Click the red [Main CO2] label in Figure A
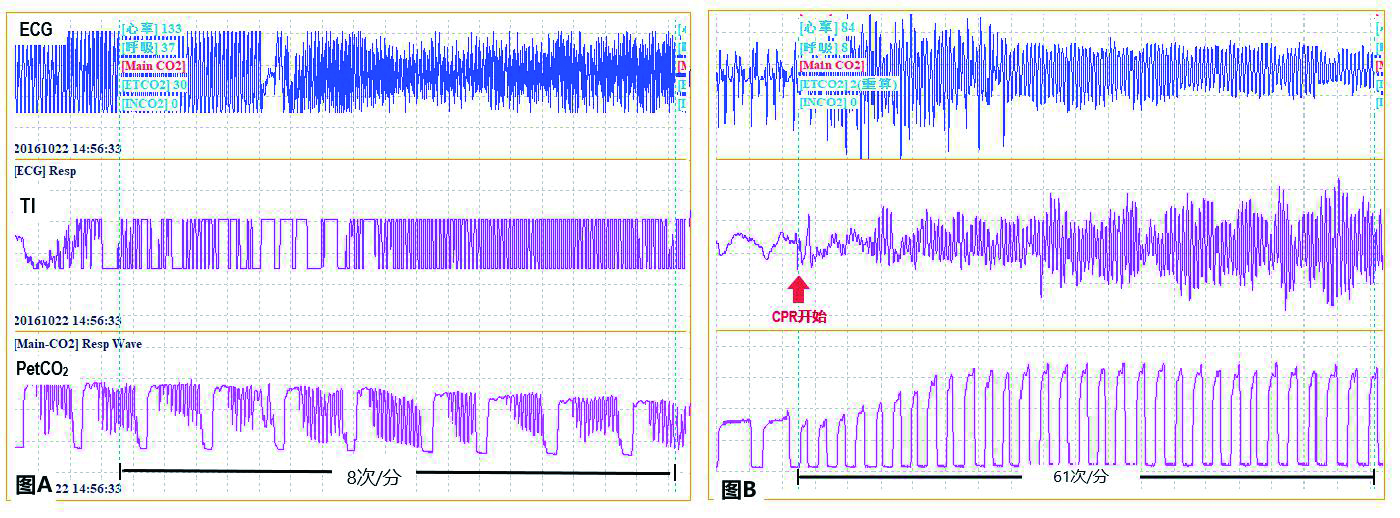Screen dimensions: 1400x518 pyautogui.click(x=153, y=66)
